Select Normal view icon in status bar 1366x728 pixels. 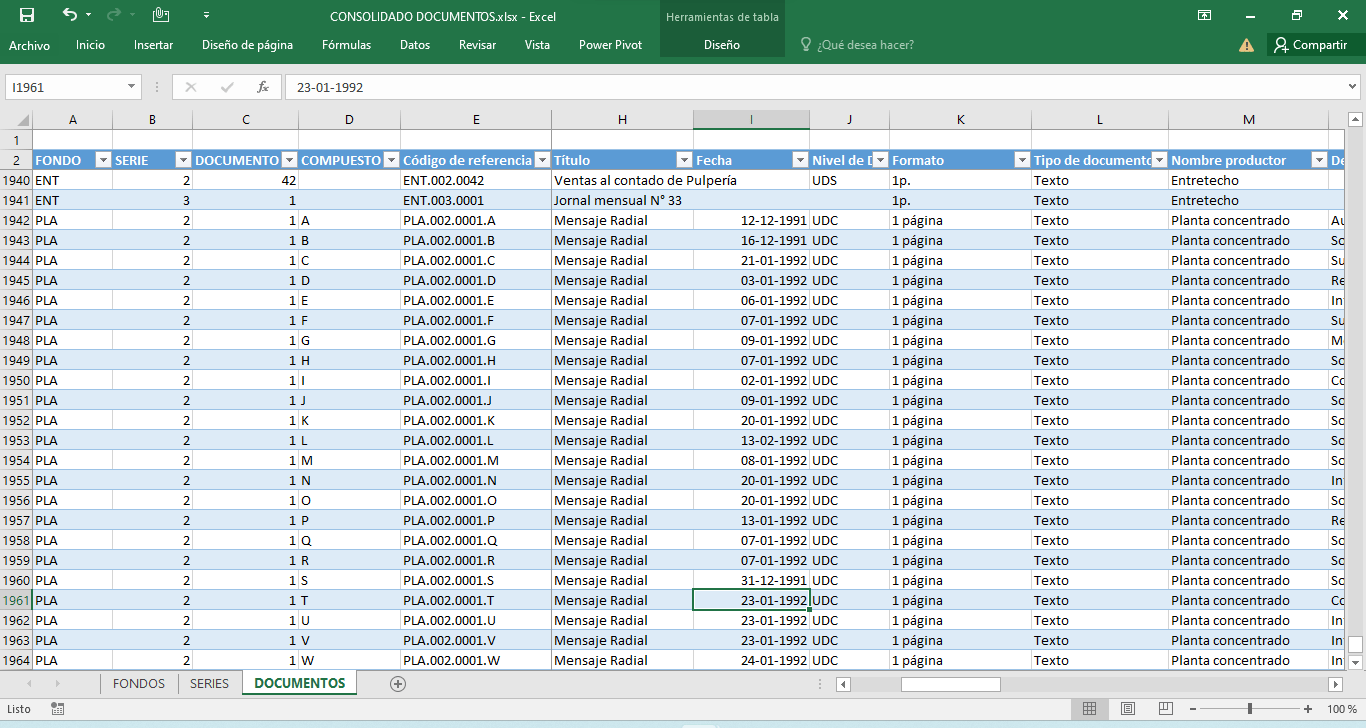click(x=1090, y=709)
